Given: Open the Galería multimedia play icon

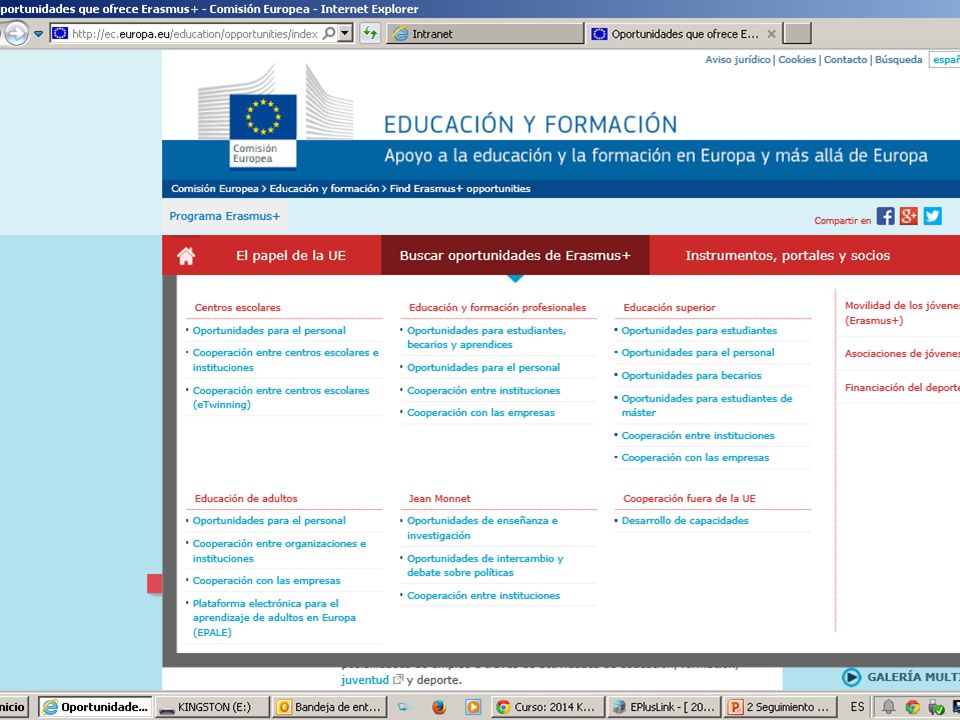Looking at the screenshot, I should pyautogui.click(x=851, y=677).
